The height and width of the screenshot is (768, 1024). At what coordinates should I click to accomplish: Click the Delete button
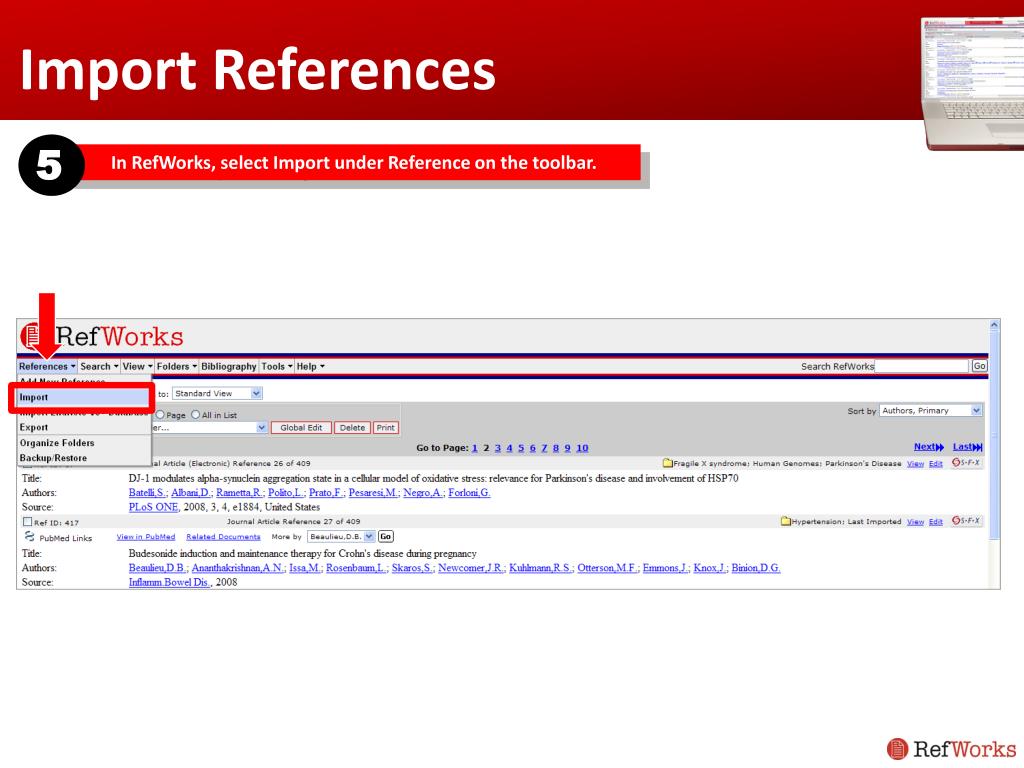[x=352, y=428]
